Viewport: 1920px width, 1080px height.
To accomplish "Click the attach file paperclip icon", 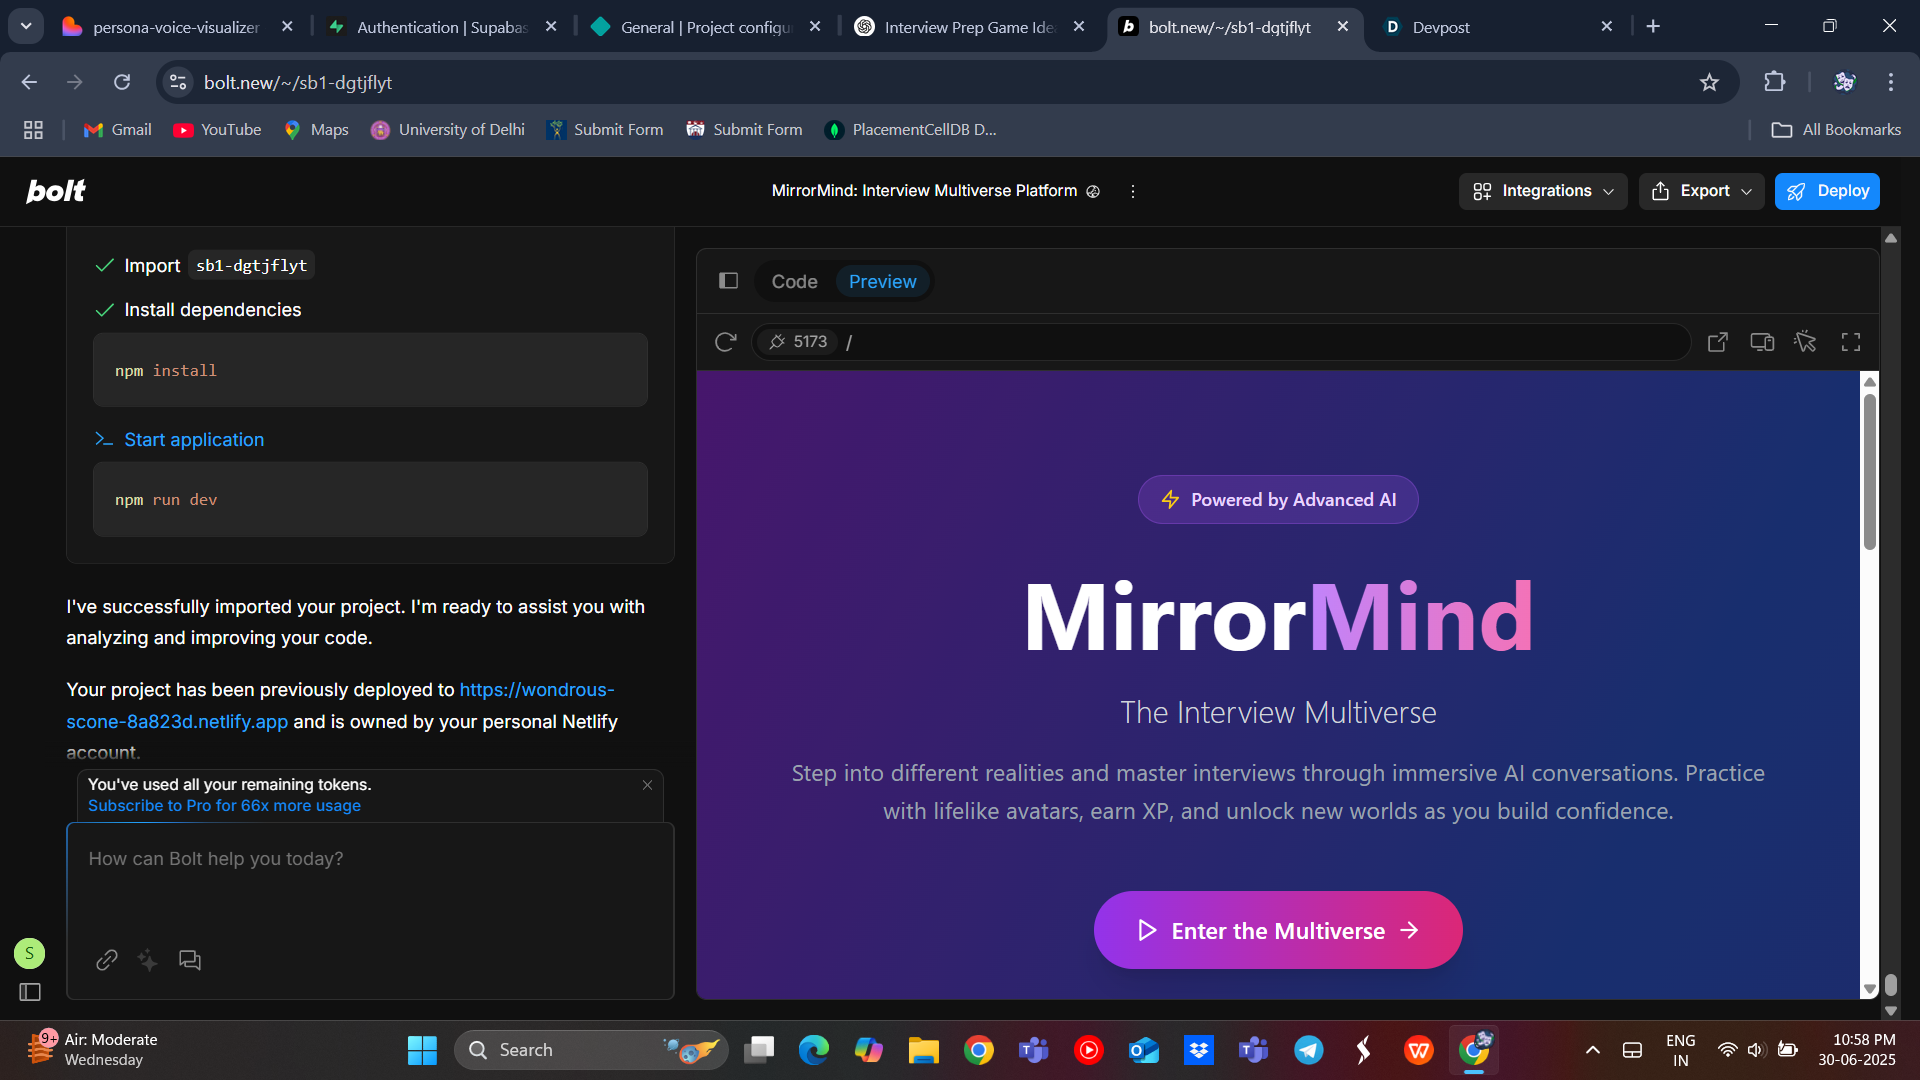I will coord(107,960).
